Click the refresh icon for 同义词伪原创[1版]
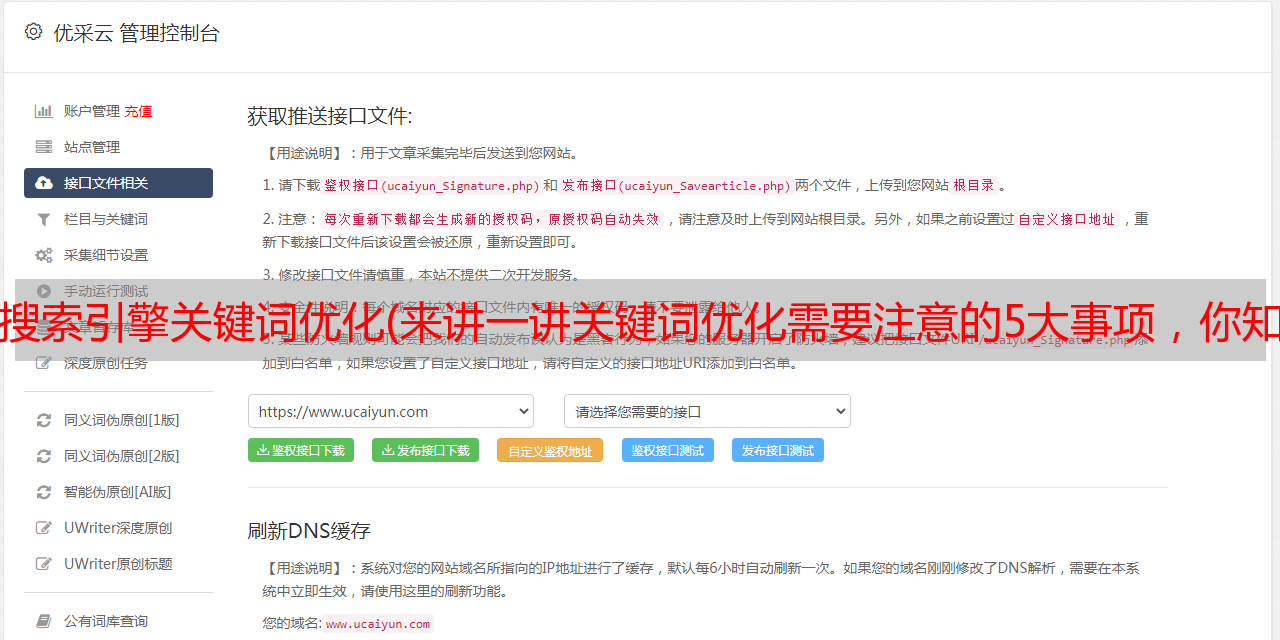The height and width of the screenshot is (640, 1280). 44,420
